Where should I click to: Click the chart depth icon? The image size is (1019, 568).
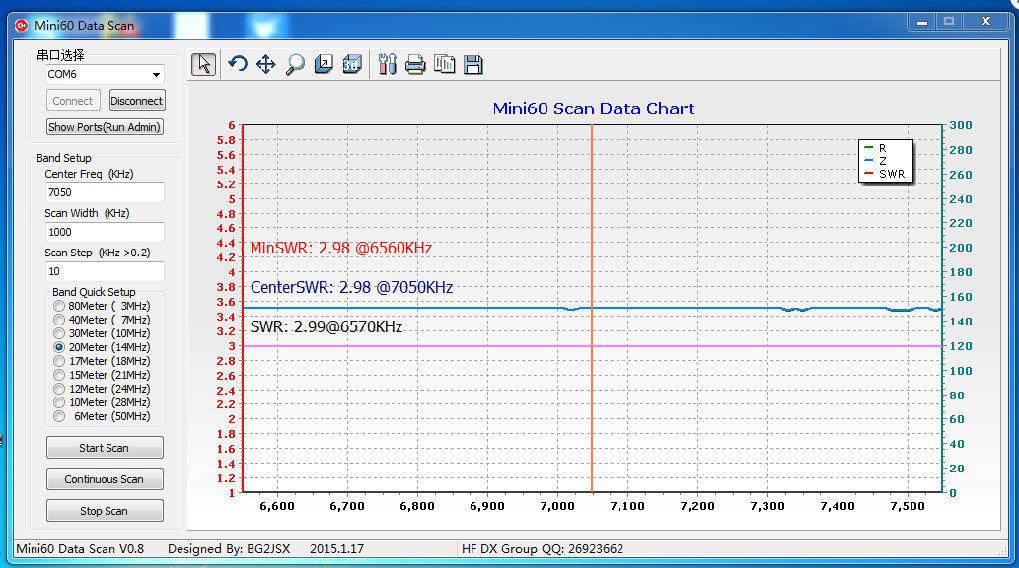click(324, 65)
